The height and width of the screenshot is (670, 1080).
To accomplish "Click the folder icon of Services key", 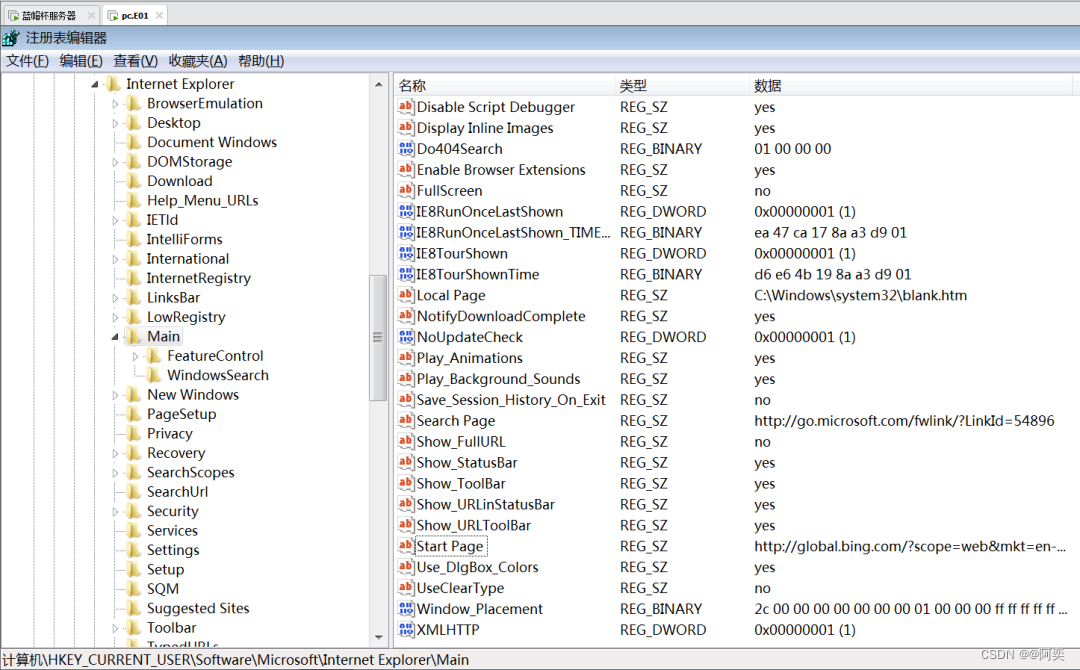I will pos(134,531).
